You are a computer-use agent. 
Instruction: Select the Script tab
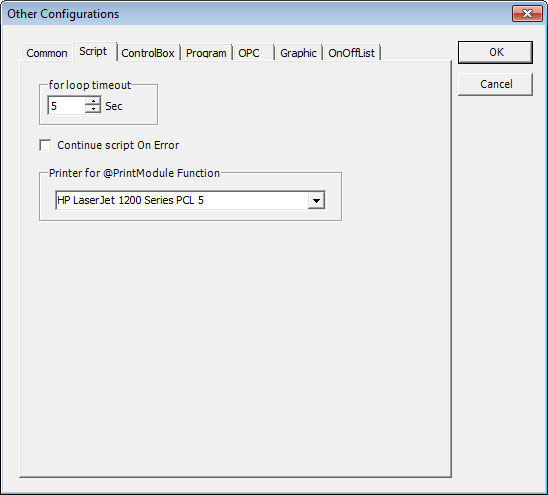click(93, 51)
